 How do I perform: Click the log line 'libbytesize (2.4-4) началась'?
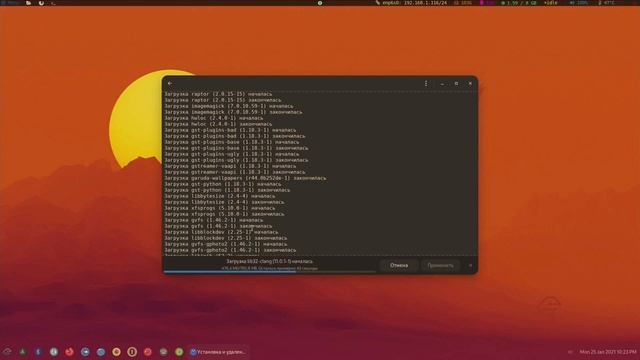click(x=220, y=196)
